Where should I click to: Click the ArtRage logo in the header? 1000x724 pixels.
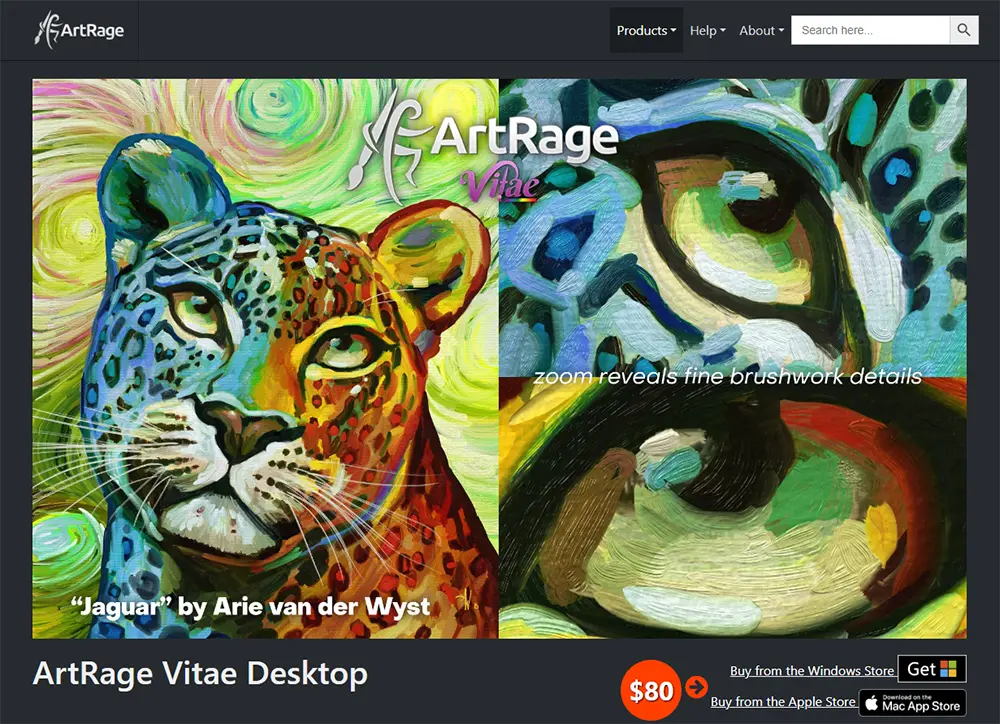79,30
